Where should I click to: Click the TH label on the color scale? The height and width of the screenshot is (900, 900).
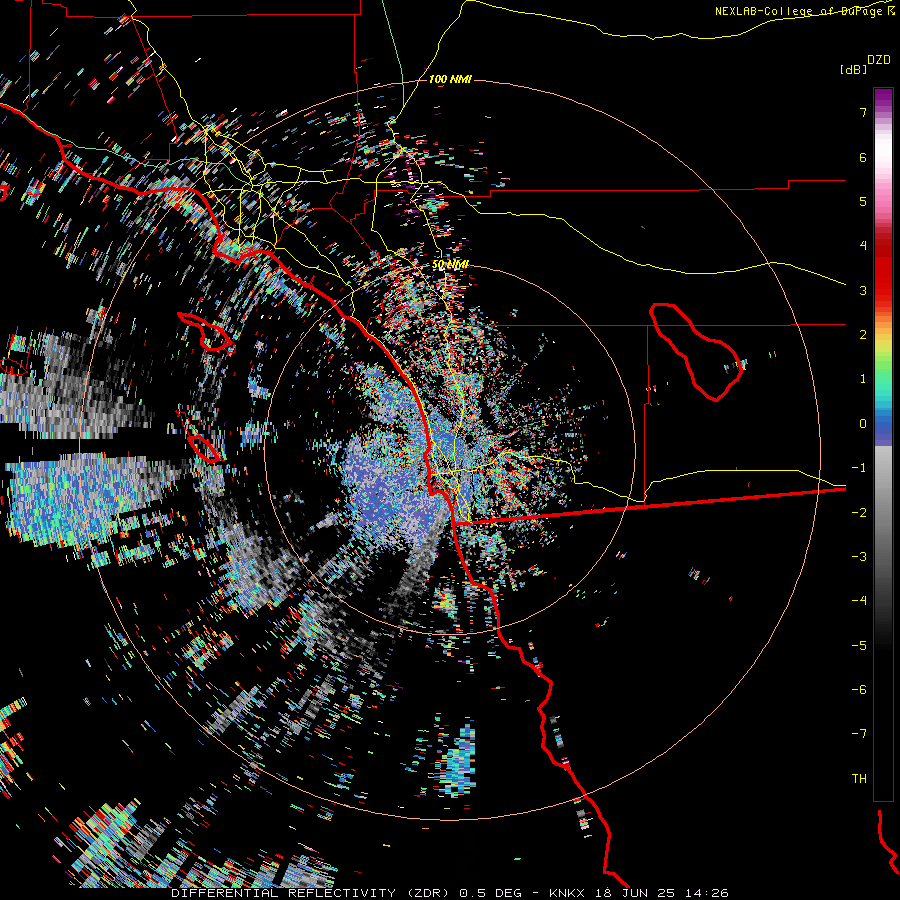coord(859,779)
